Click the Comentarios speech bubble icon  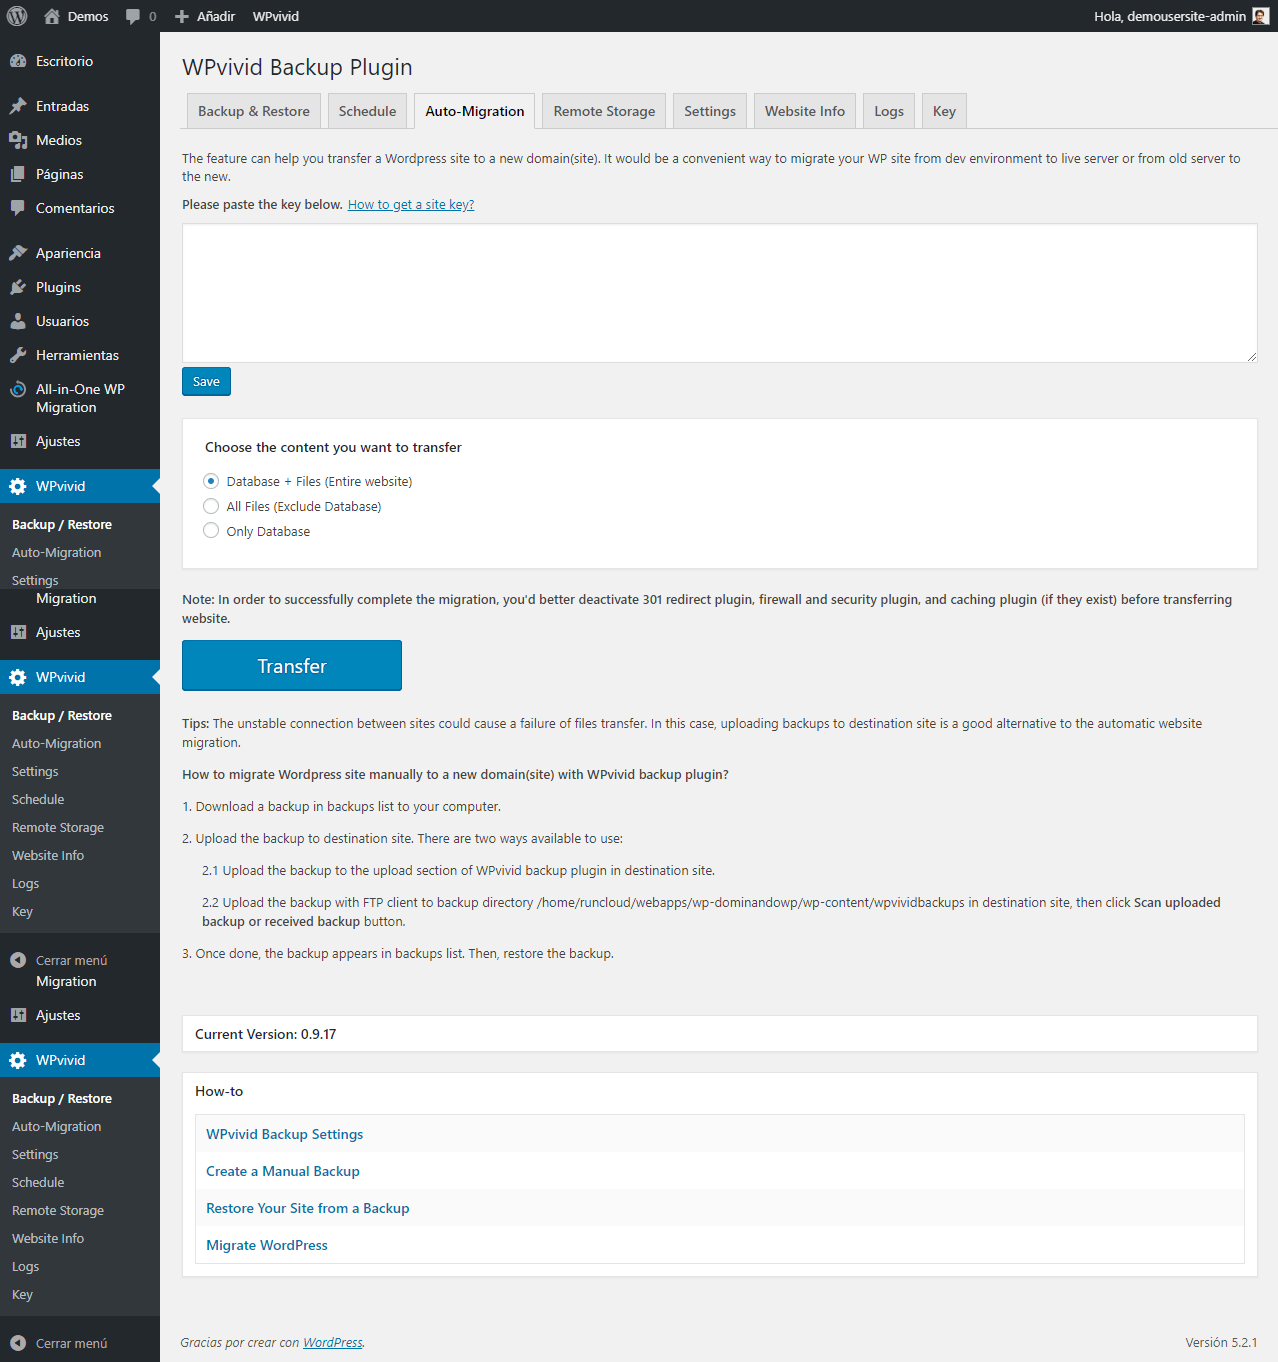(18, 208)
